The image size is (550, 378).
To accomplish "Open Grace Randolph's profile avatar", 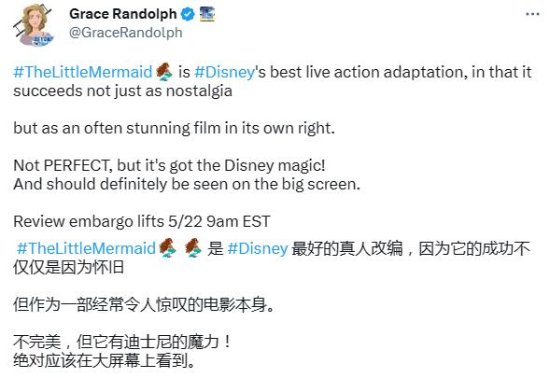I will click(34, 25).
